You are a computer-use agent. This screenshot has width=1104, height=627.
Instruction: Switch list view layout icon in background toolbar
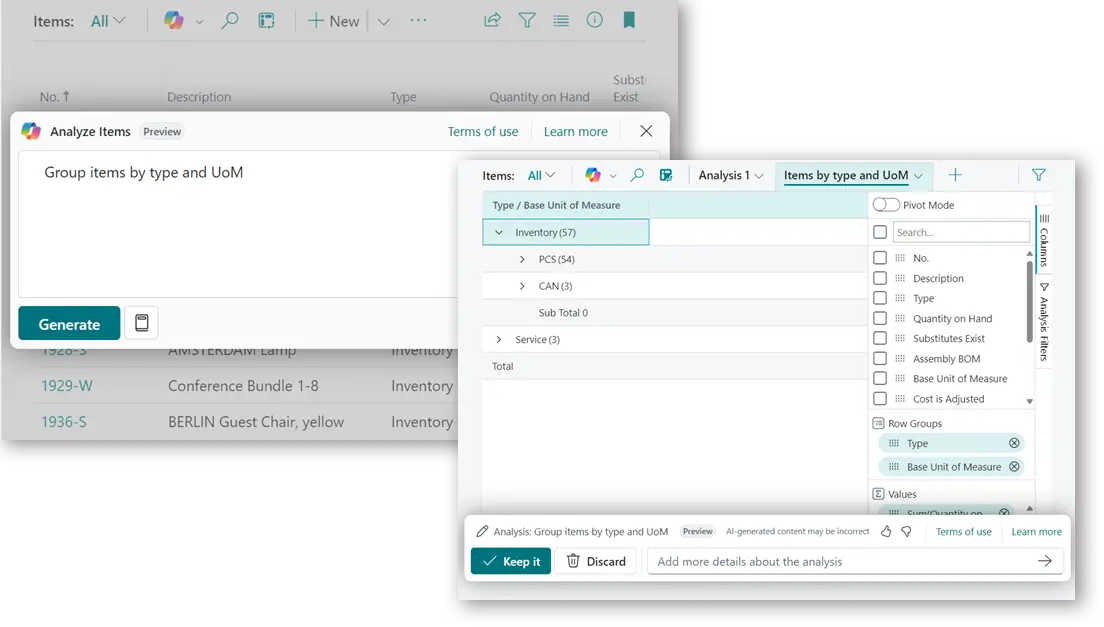click(x=561, y=20)
